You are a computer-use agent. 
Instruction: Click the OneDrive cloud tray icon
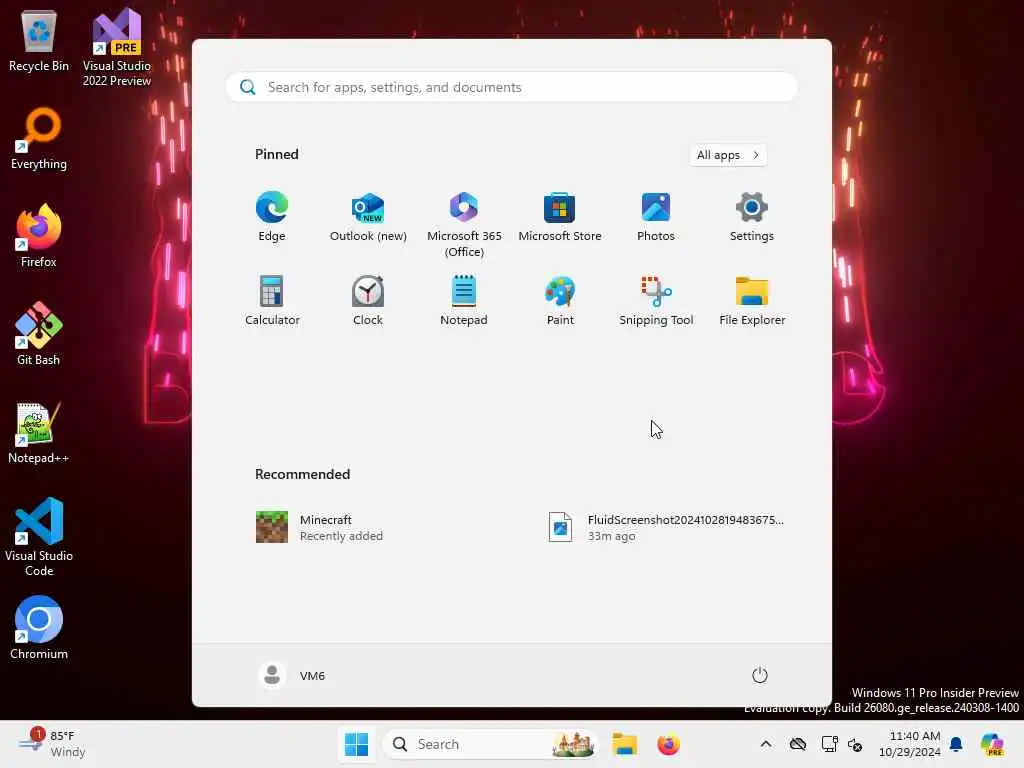click(x=797, y=744)
